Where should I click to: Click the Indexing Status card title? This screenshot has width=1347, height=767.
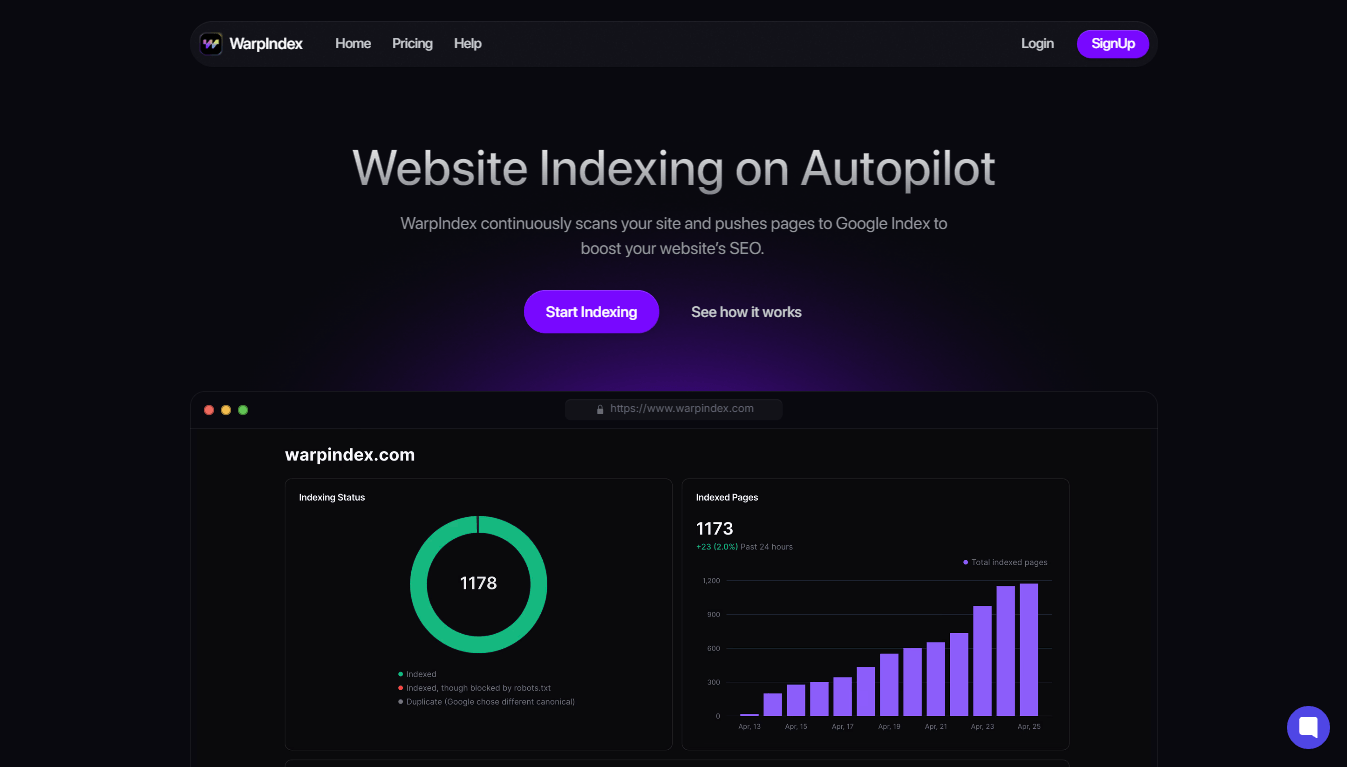(x=332, y=497)
